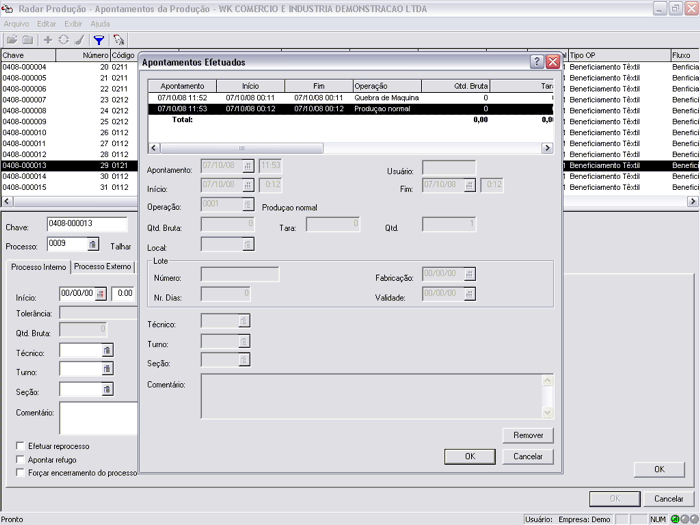Click the circular refresh toolbar icon
This screenshot has width=700, height=525.
63,39
